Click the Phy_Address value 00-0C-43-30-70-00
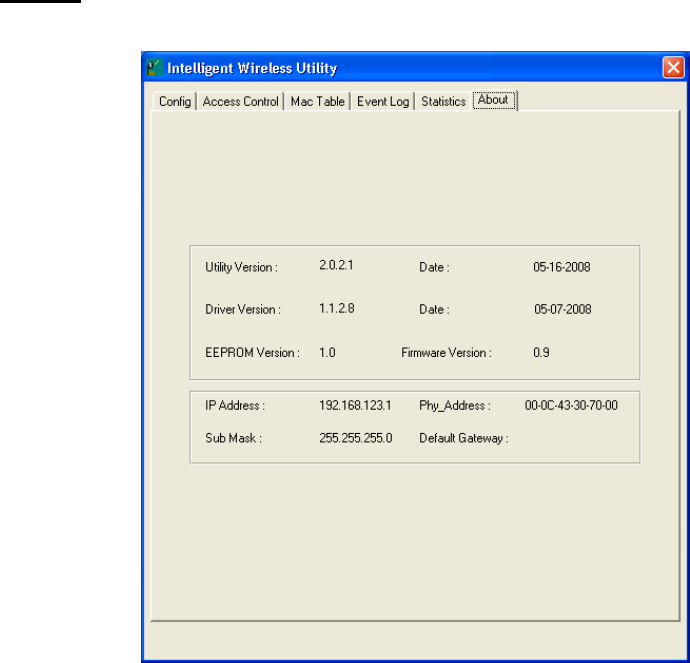Image resolution: width=690 pixels, height=663 pixels. pos(571,405)
